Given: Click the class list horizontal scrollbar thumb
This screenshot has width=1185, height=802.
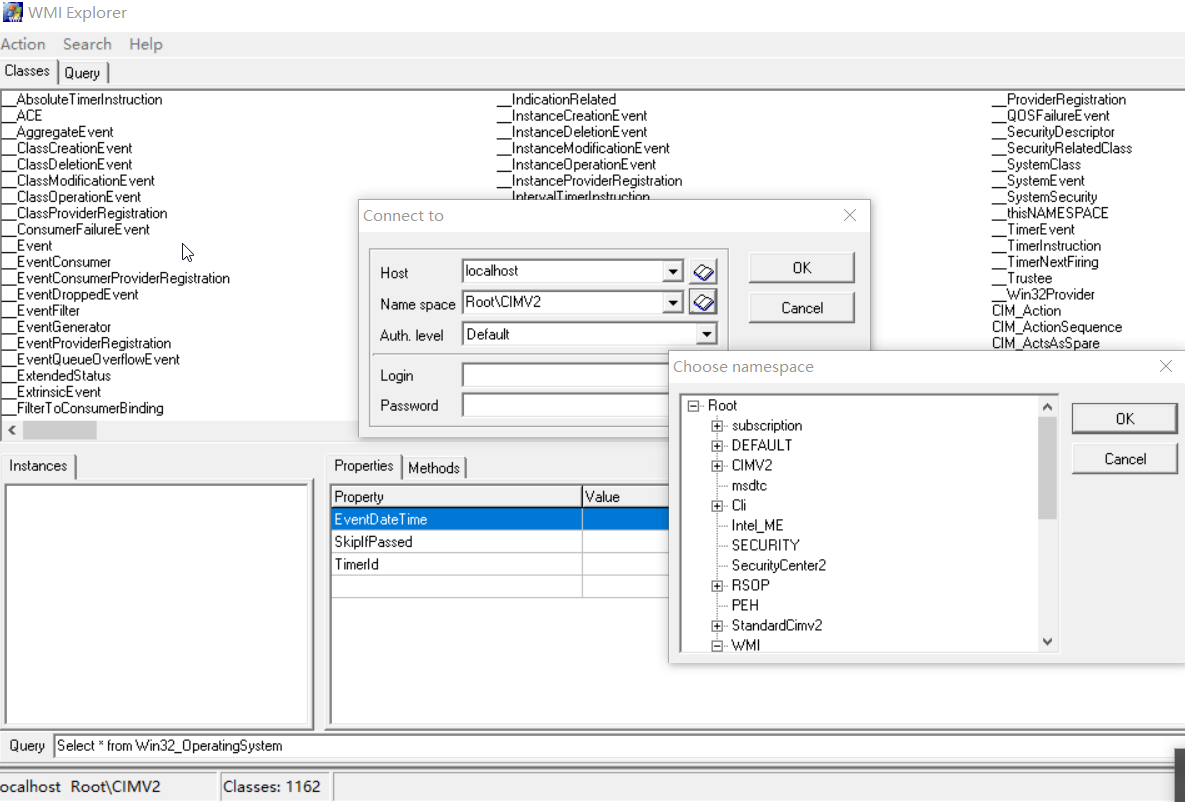Looking at the screenshot, I should 59,430.
